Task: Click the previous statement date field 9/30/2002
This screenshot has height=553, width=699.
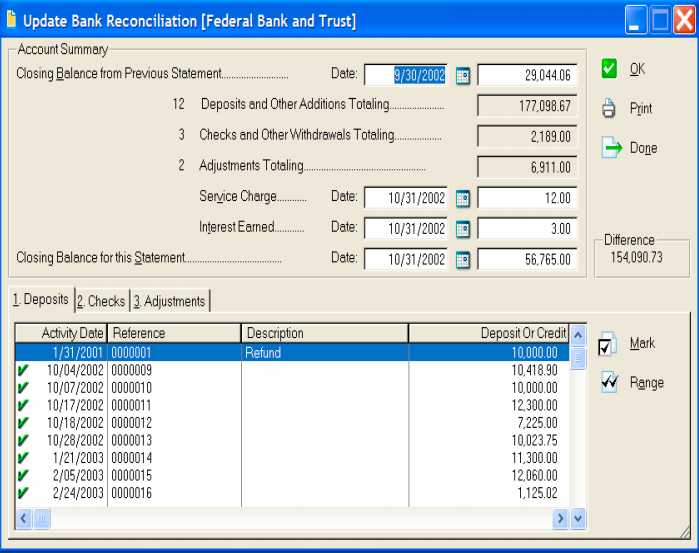Action: [x=406, y=75]
